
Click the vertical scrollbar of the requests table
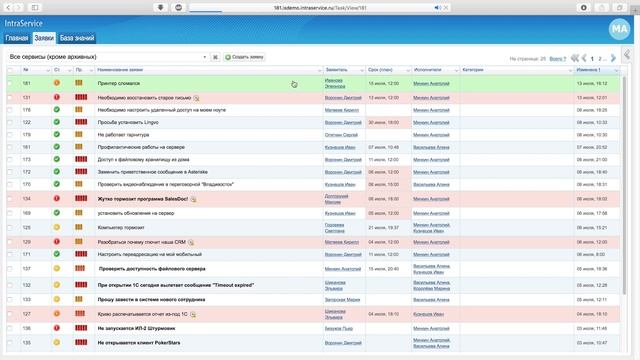tap(624, 185)
